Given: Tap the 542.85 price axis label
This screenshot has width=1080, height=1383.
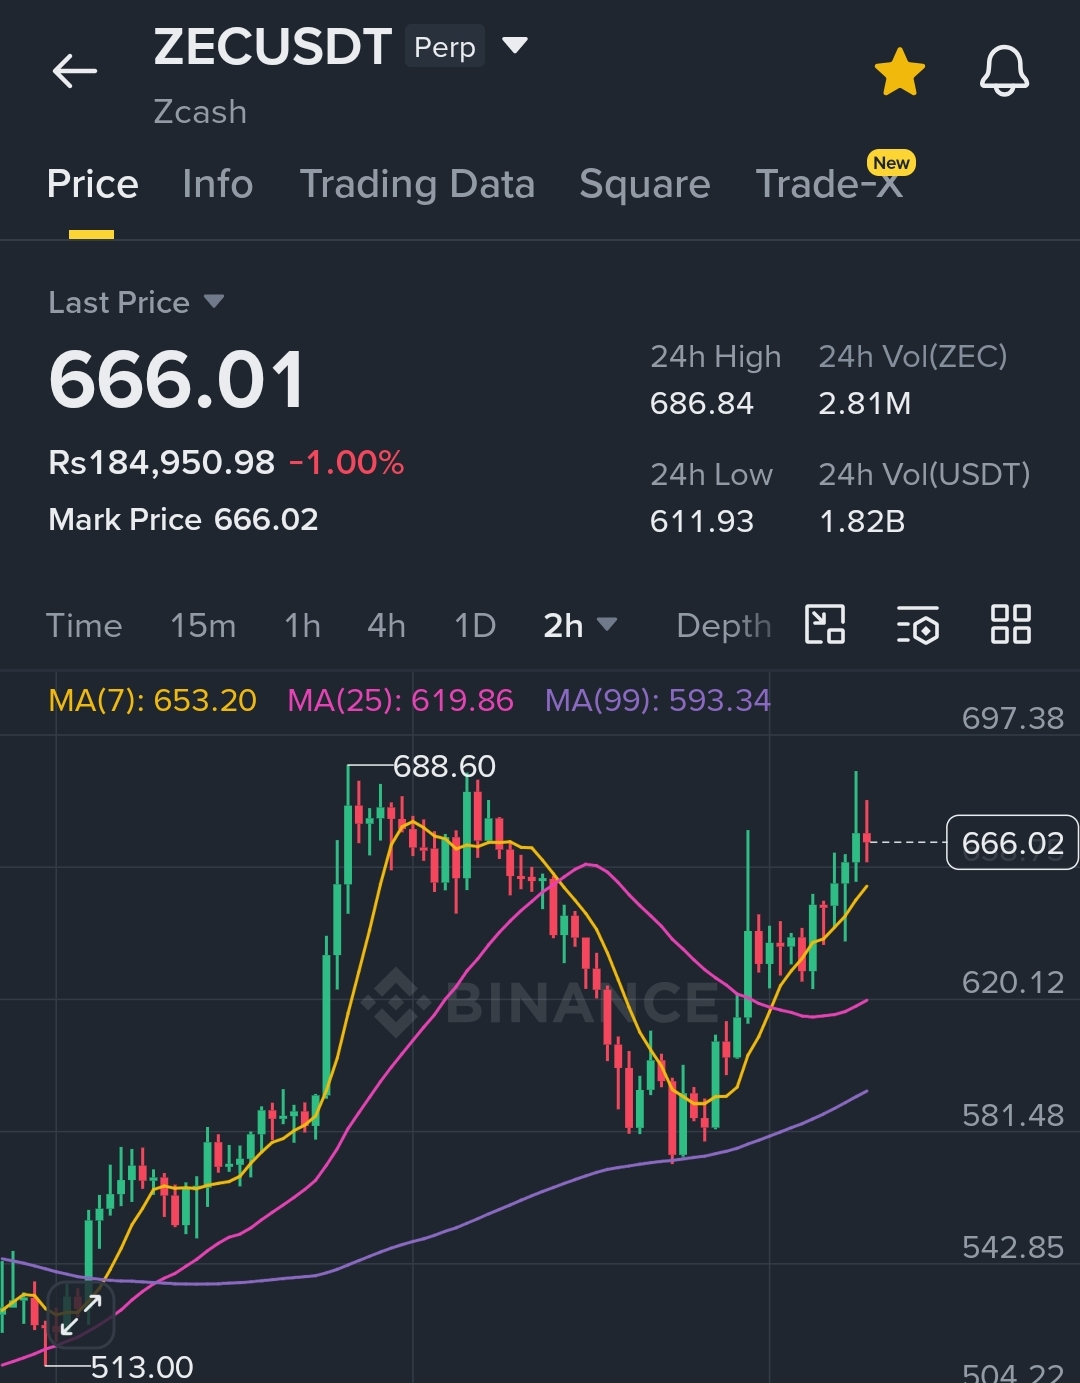Looking at the screenshot, I should tap(1012, 1247).
